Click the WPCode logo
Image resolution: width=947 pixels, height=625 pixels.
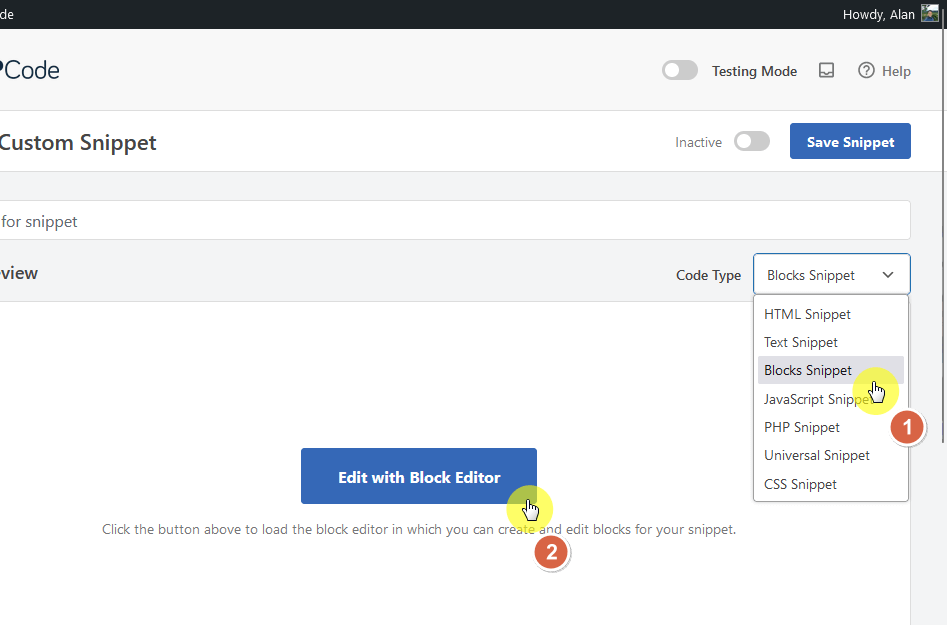(30, 71)
